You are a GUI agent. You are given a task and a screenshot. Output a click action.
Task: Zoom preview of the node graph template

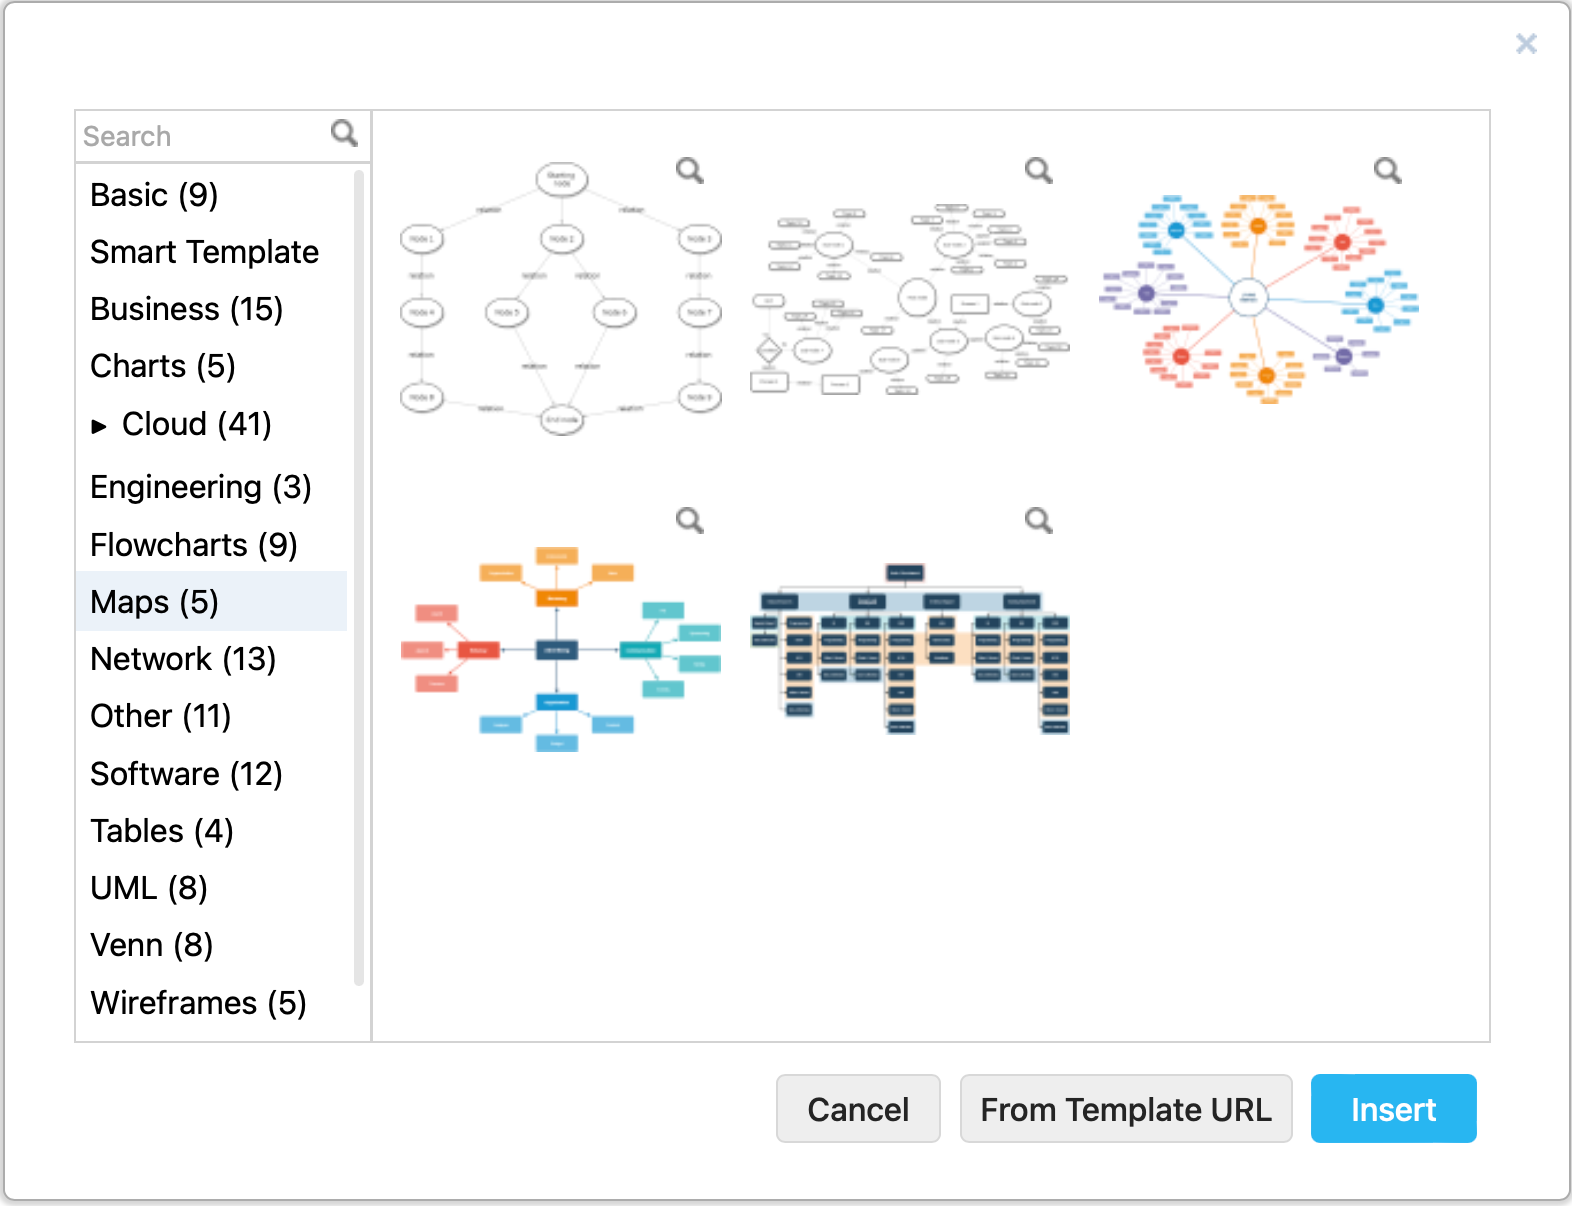coord(690,171)
